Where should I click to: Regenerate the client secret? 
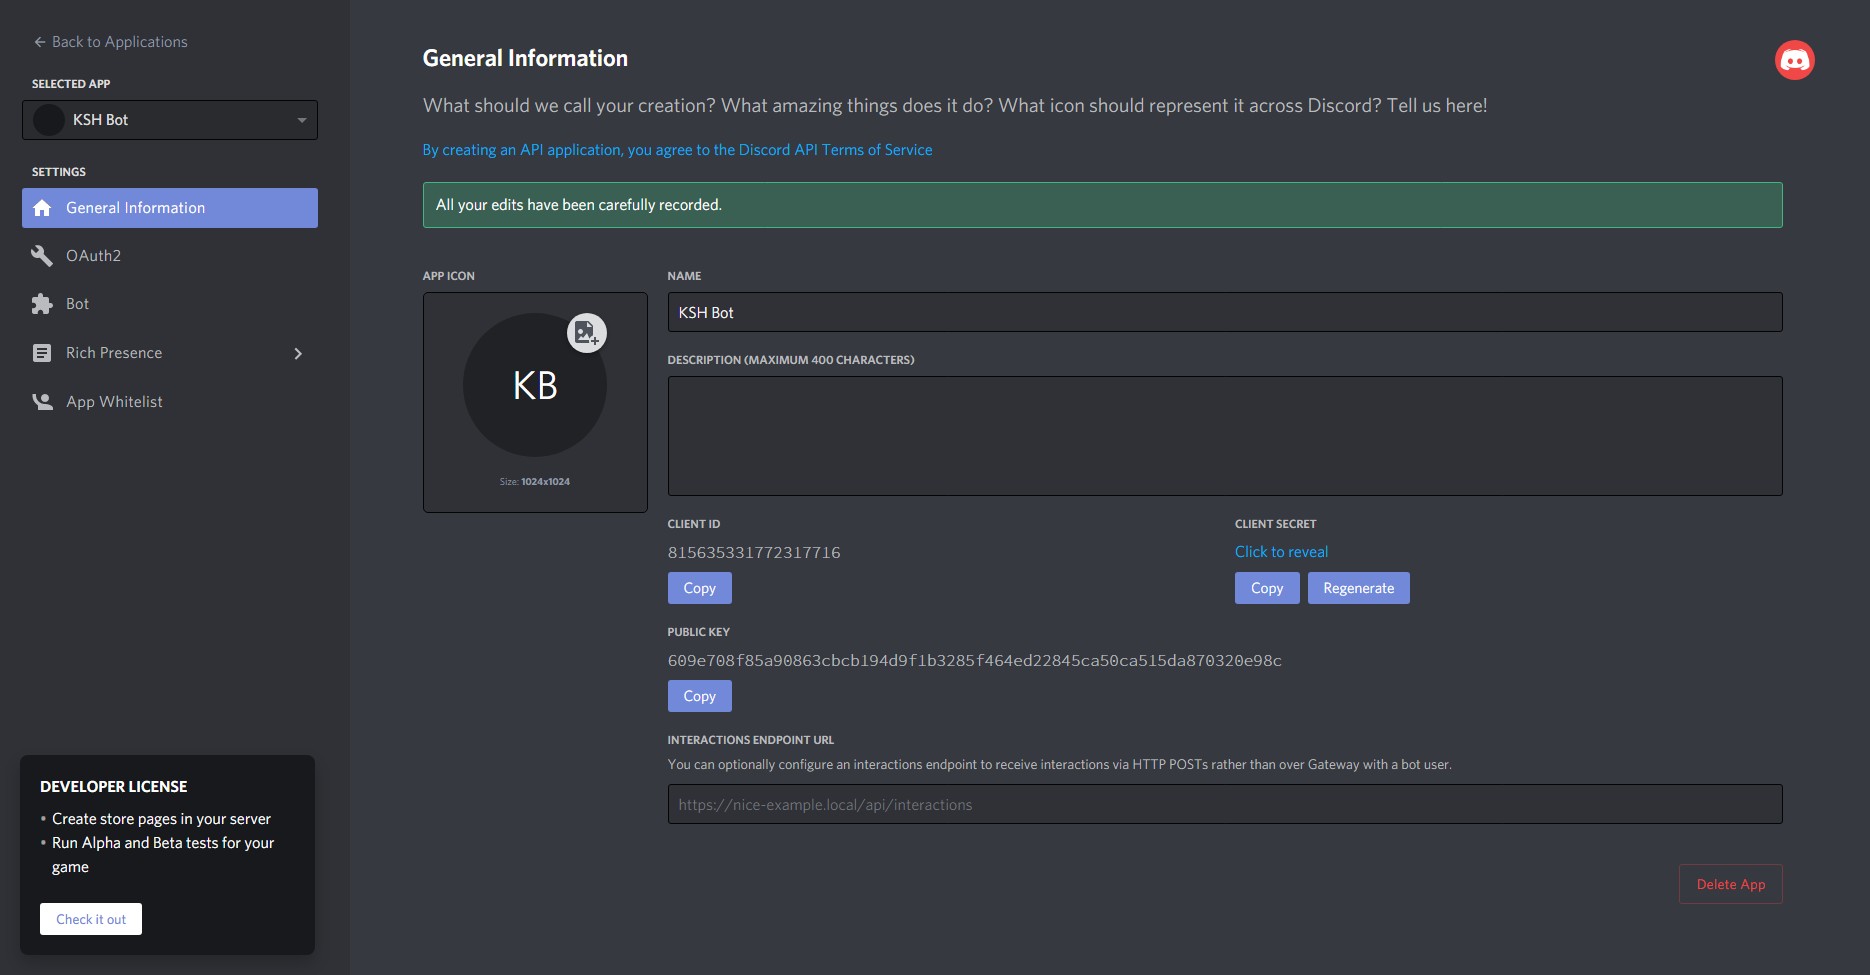pos(1358,588)
